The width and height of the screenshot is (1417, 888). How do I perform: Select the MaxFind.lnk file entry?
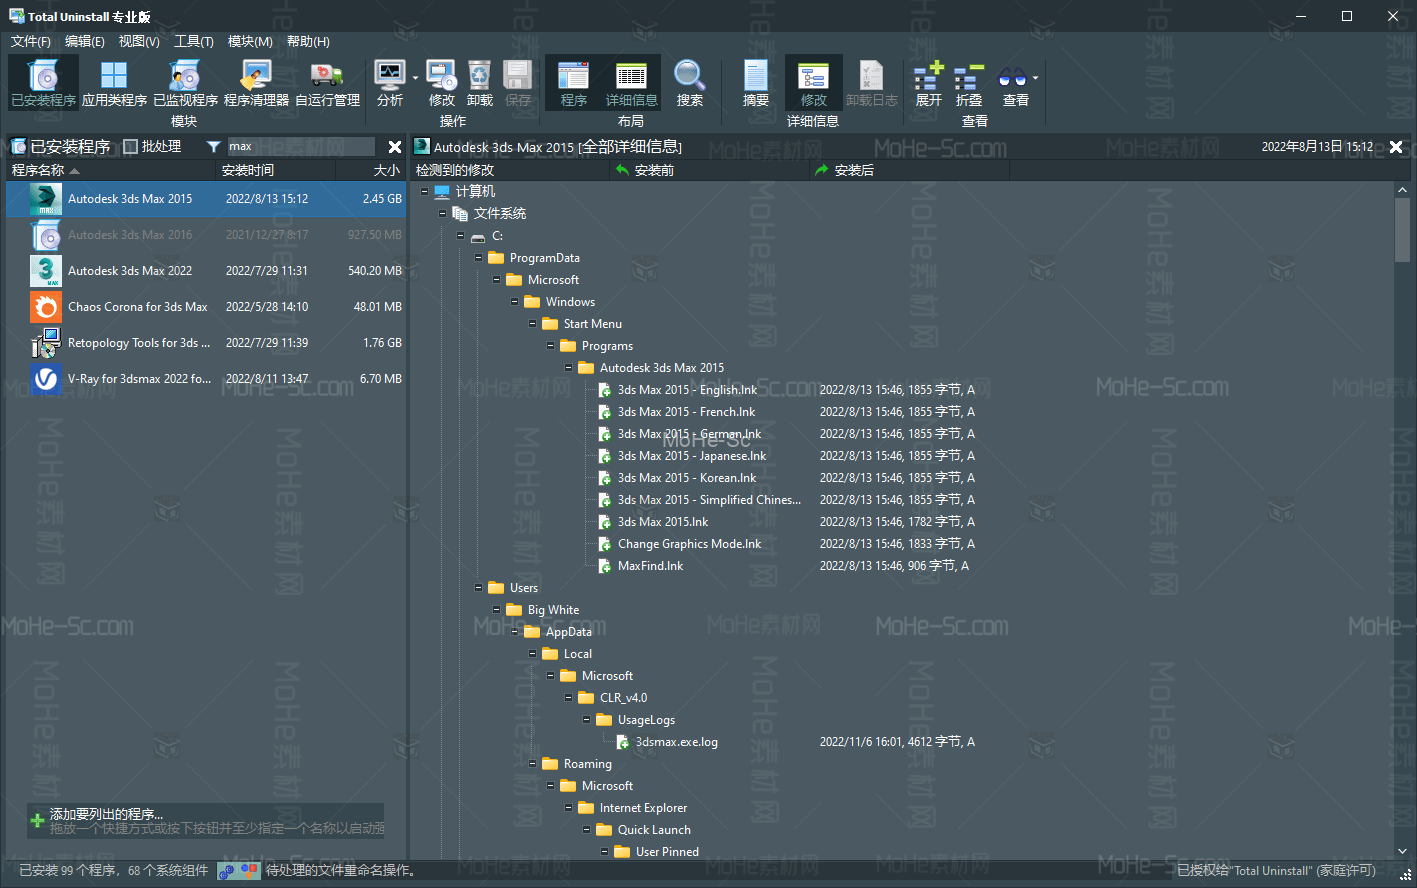(x=650, y=566)
